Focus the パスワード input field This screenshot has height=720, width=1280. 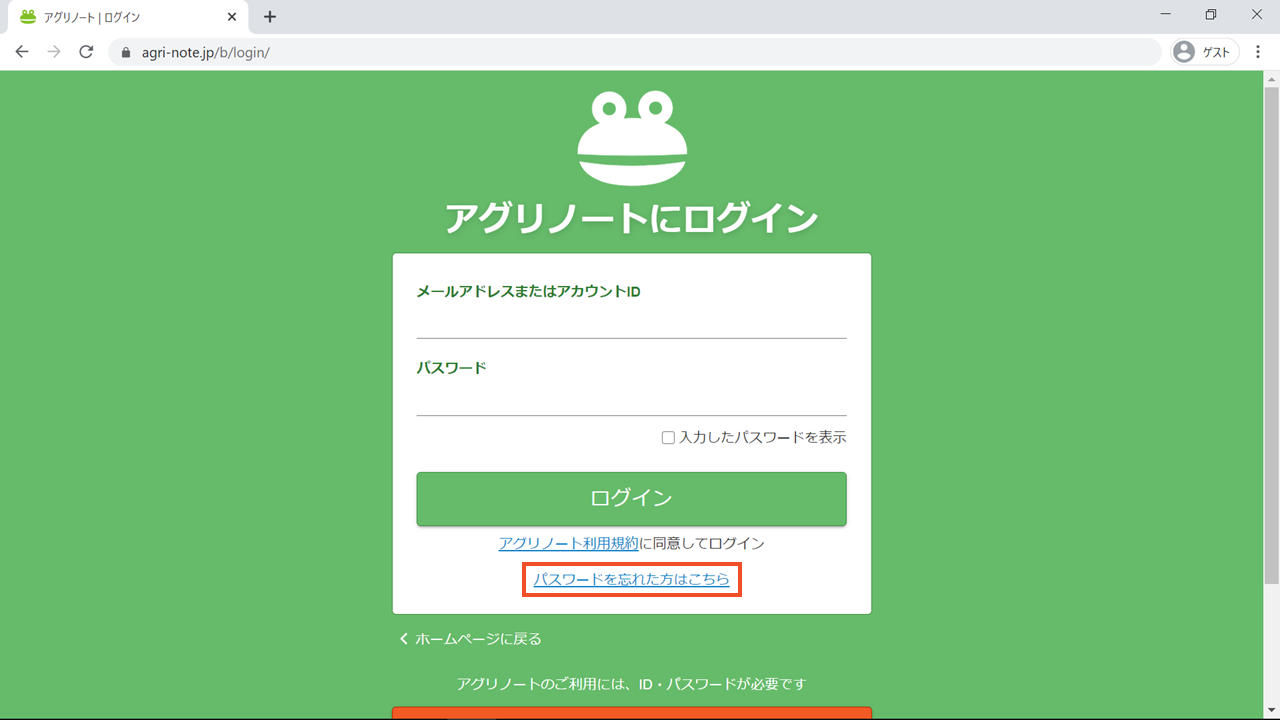click(x=631, y=399)
